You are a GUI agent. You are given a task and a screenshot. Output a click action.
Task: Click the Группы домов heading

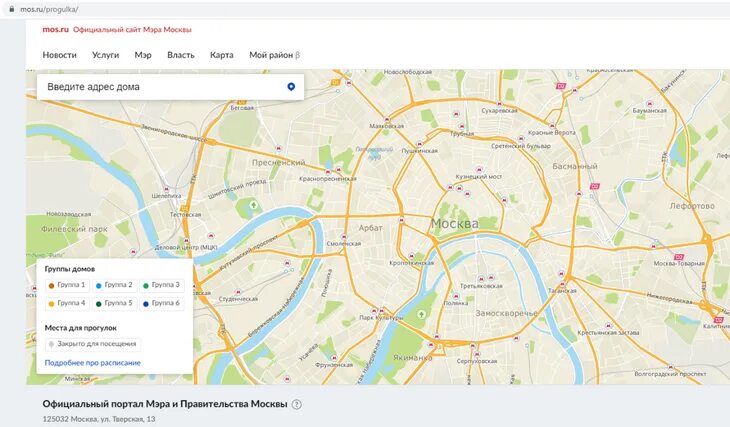point(70,269)
